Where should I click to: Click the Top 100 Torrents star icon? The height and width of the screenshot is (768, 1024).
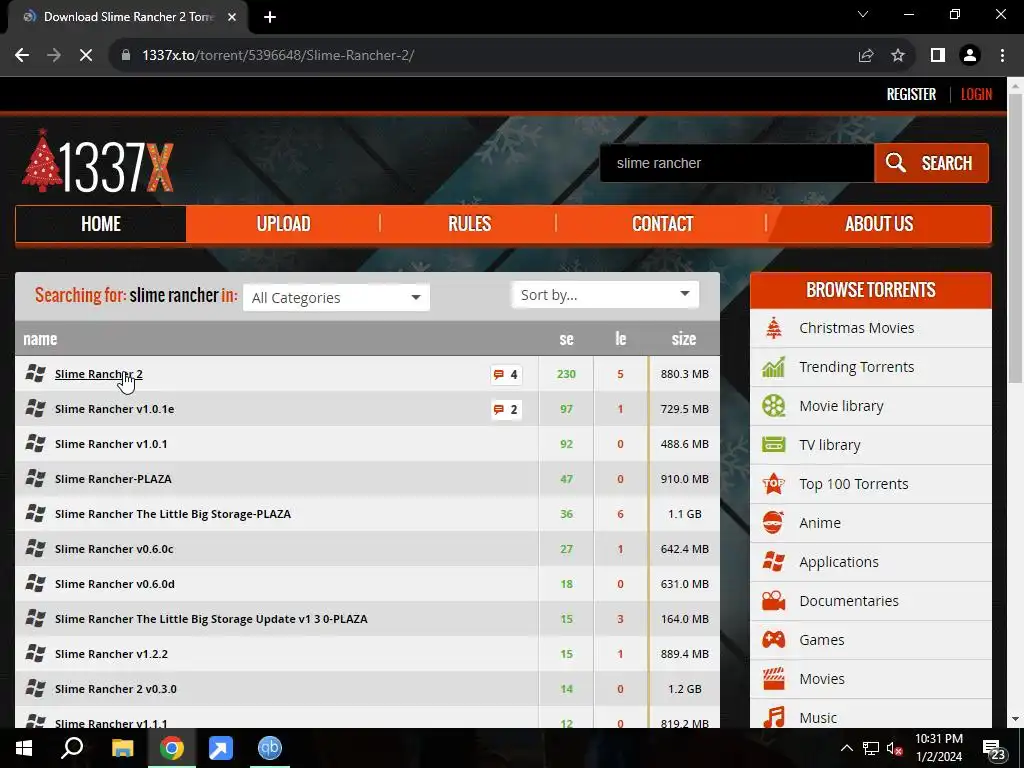point(774,484)
